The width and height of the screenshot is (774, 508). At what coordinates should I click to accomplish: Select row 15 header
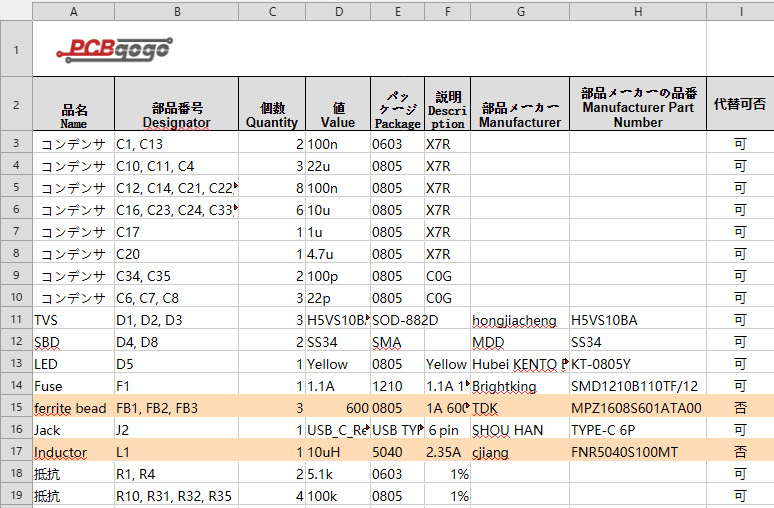(x=16, y=407)
